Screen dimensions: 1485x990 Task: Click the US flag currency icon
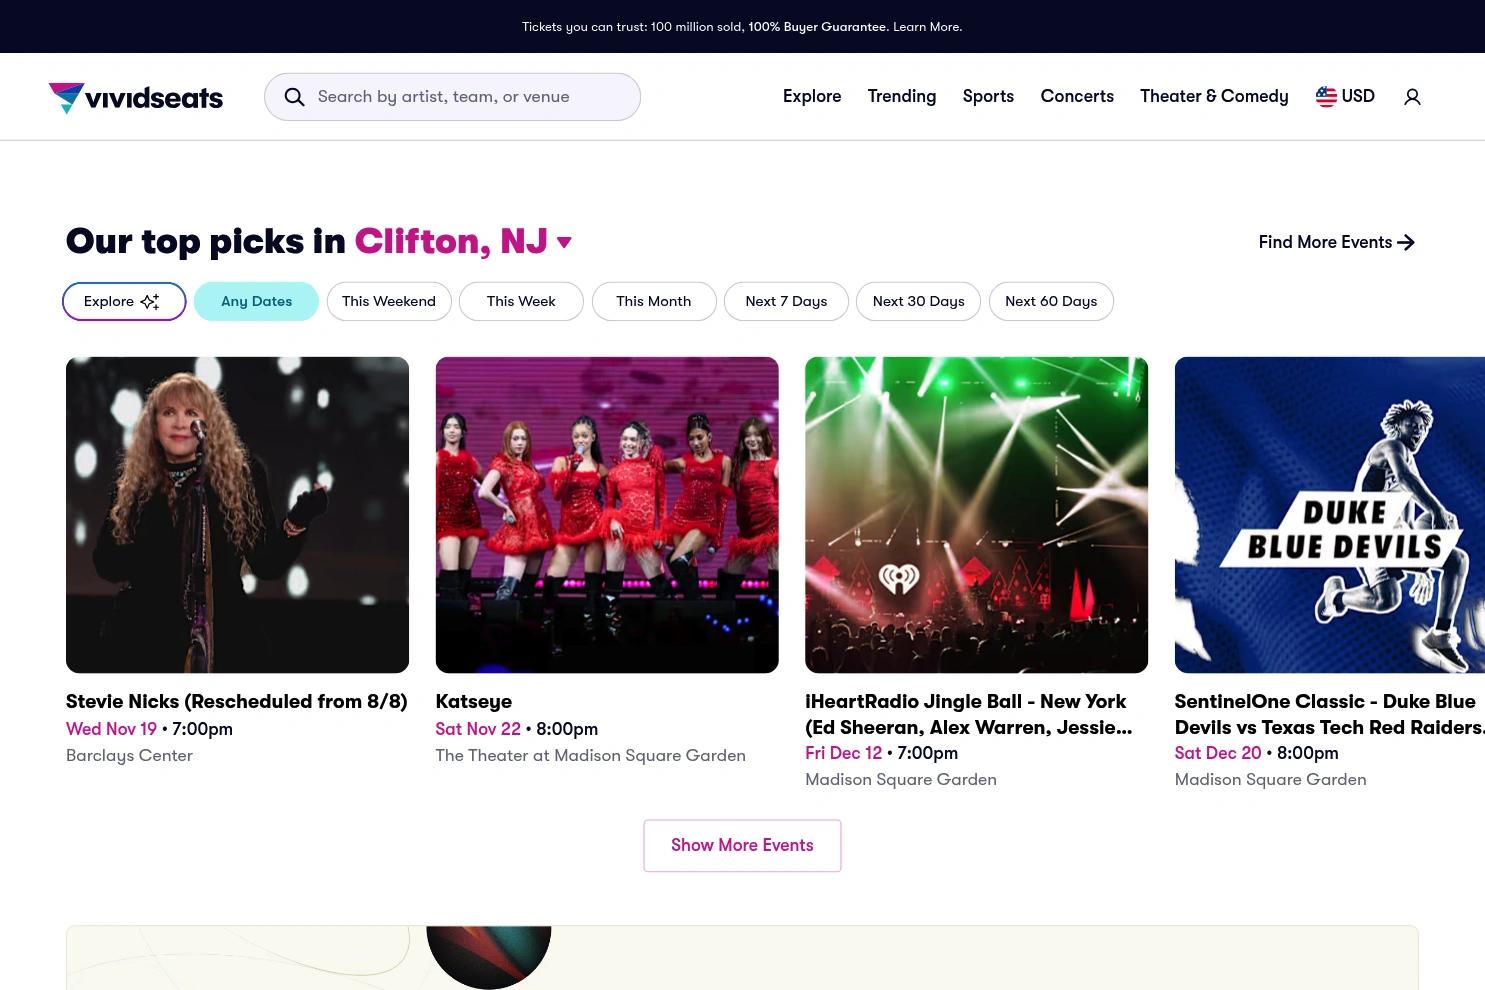coord(1326,96)
